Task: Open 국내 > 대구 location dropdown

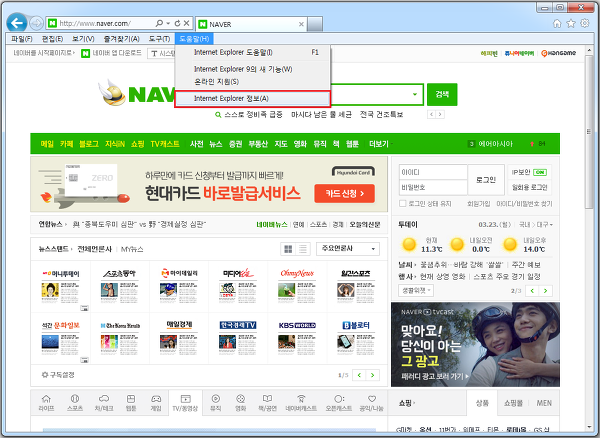Action: click(536, 225)
